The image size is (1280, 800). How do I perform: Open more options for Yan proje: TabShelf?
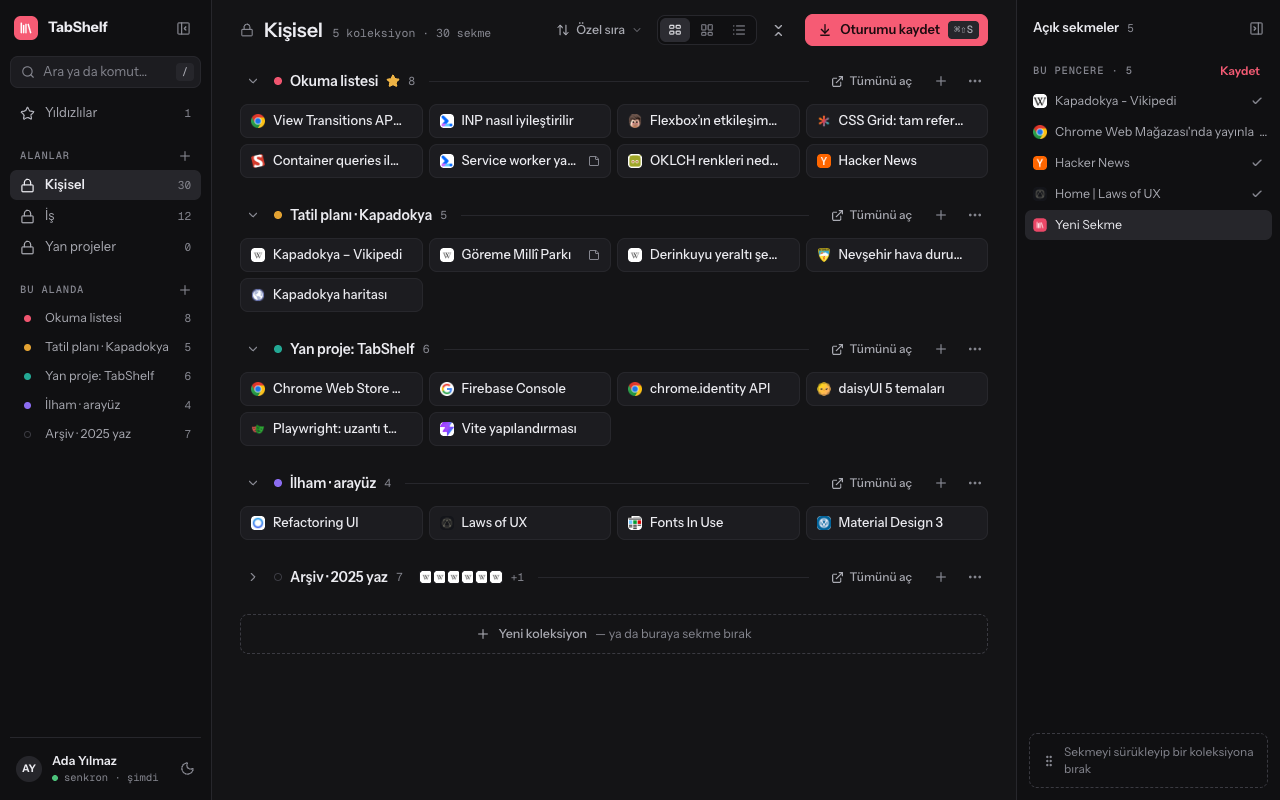pos(975,349)
